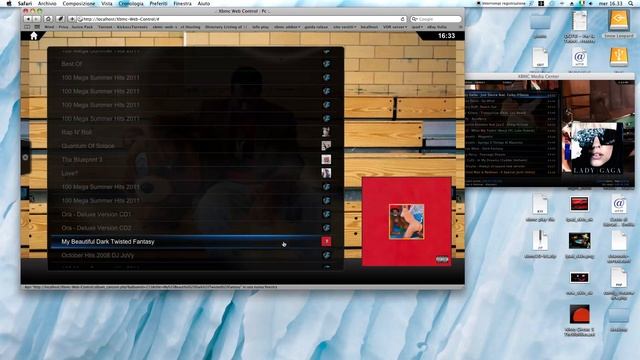
Task: Open the Composizione menu
Action: pyautogui.click(x=79, y=3)
